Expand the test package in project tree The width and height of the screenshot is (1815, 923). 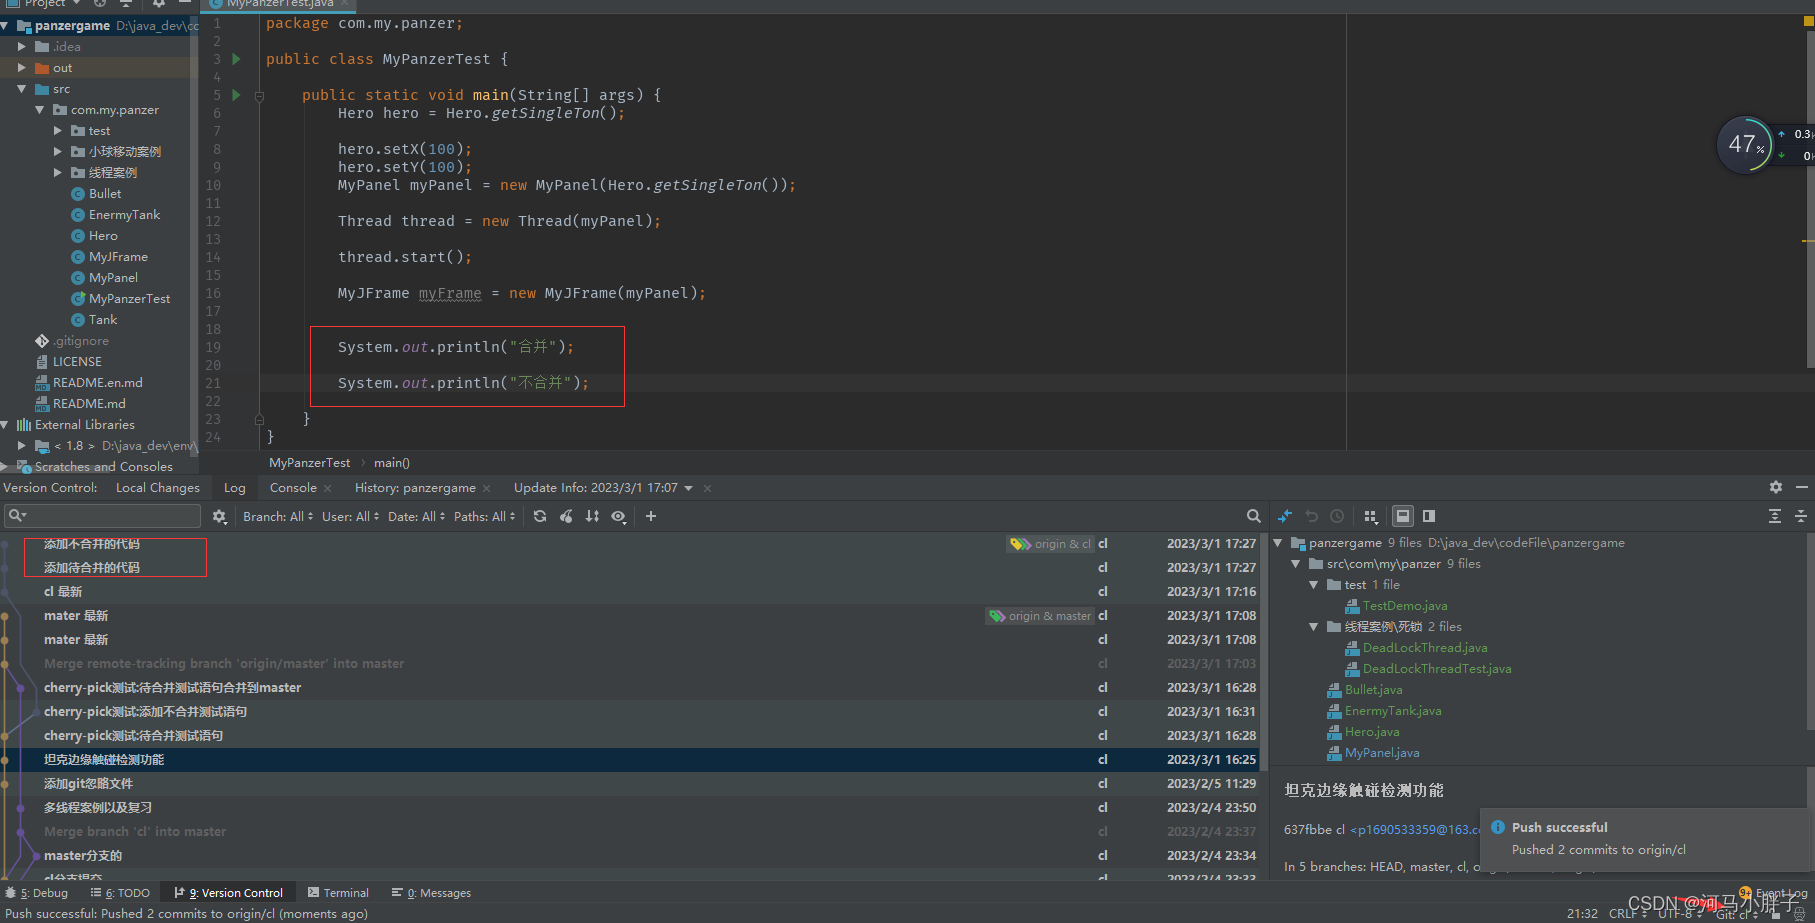coord(58,131)
